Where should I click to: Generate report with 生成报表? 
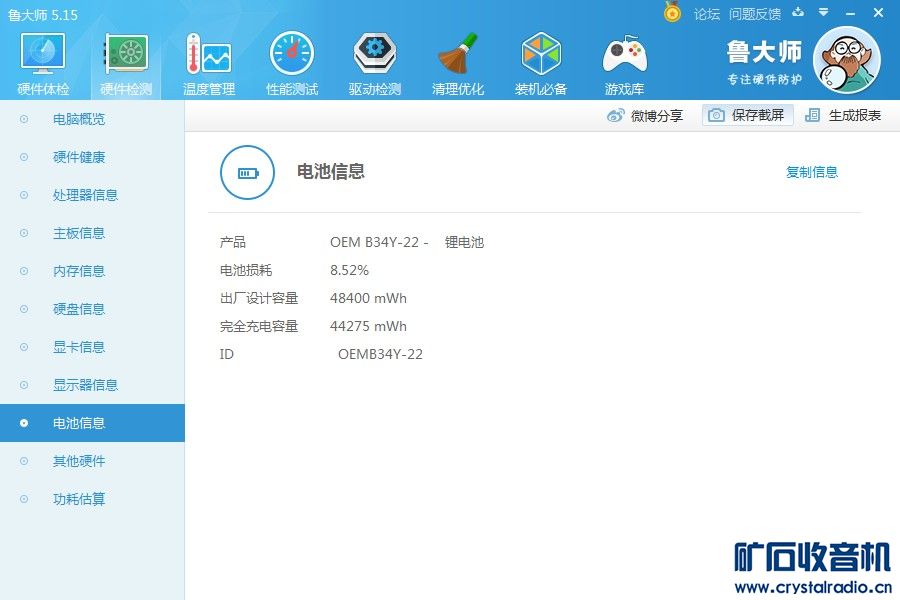(x=843, y=115)
